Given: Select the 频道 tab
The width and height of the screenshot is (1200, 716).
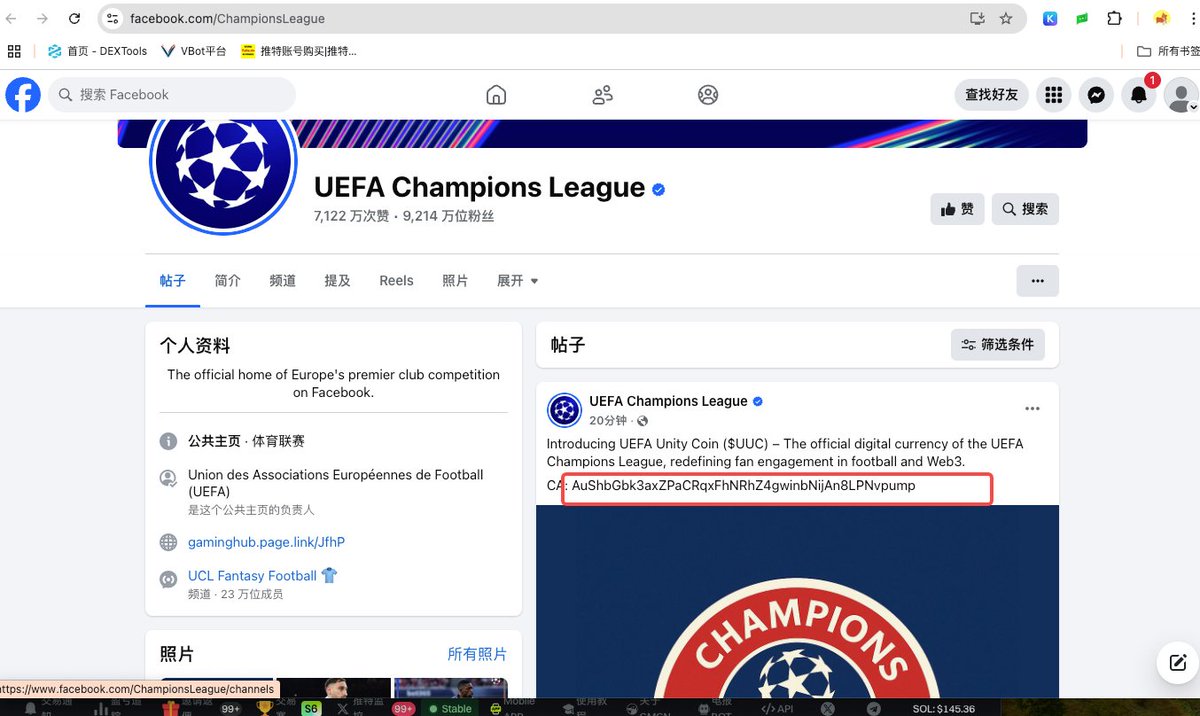Looking at the screenshot, I should (283, 281).
